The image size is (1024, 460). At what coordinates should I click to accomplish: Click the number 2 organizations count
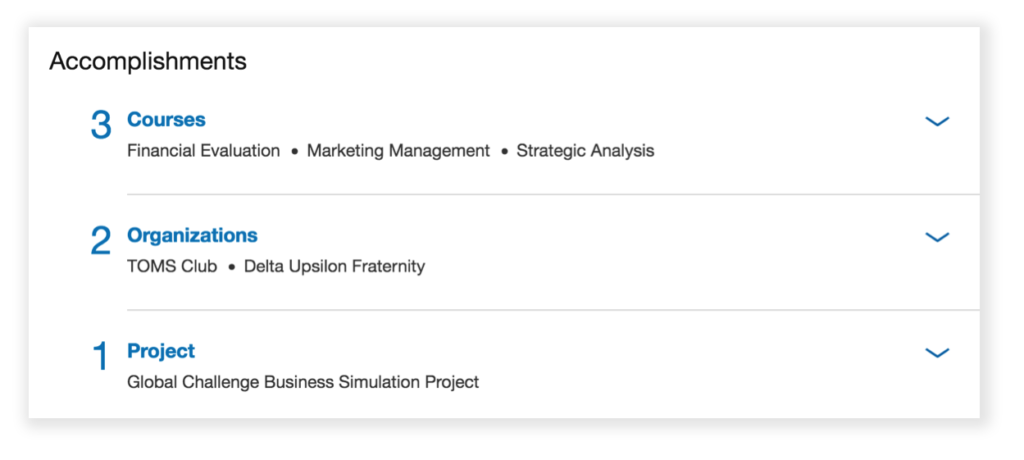101,240
